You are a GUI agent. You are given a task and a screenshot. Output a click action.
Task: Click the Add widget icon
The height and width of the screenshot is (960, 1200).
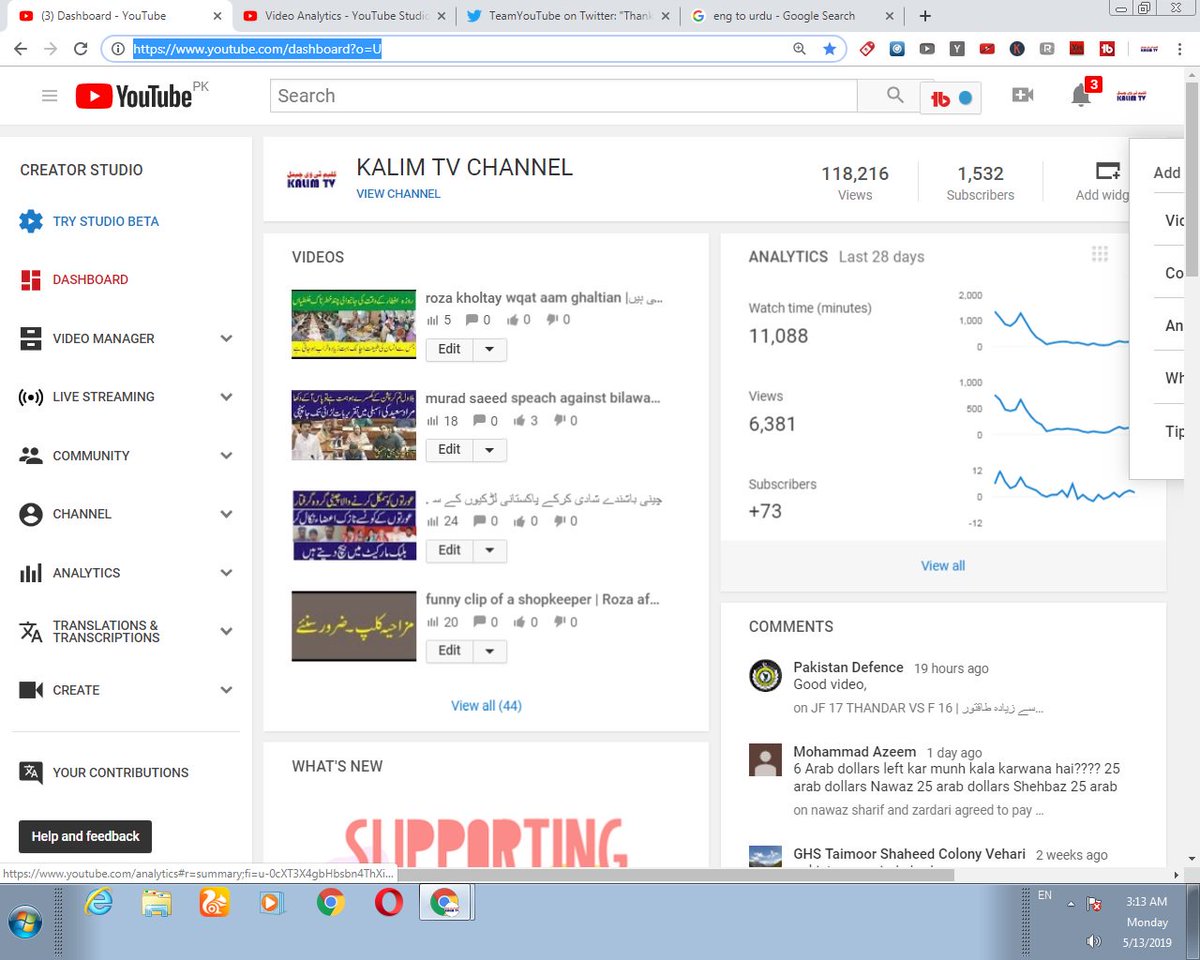[1108, 171]
